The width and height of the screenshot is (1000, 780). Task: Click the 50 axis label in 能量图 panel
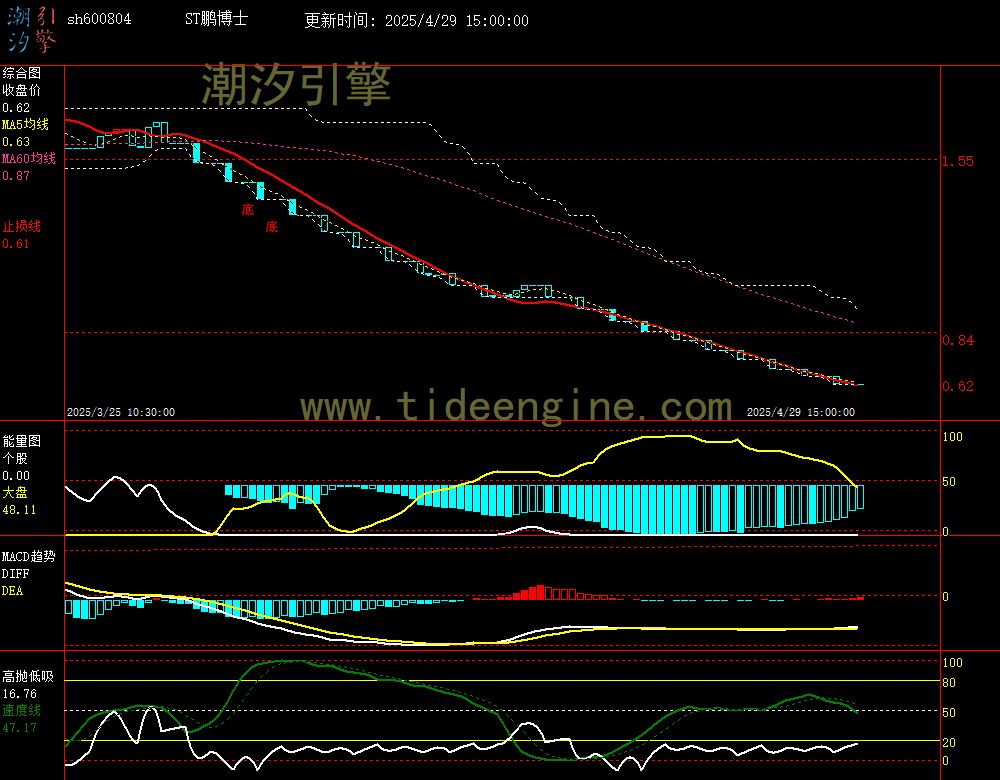(x=949, y=482)
